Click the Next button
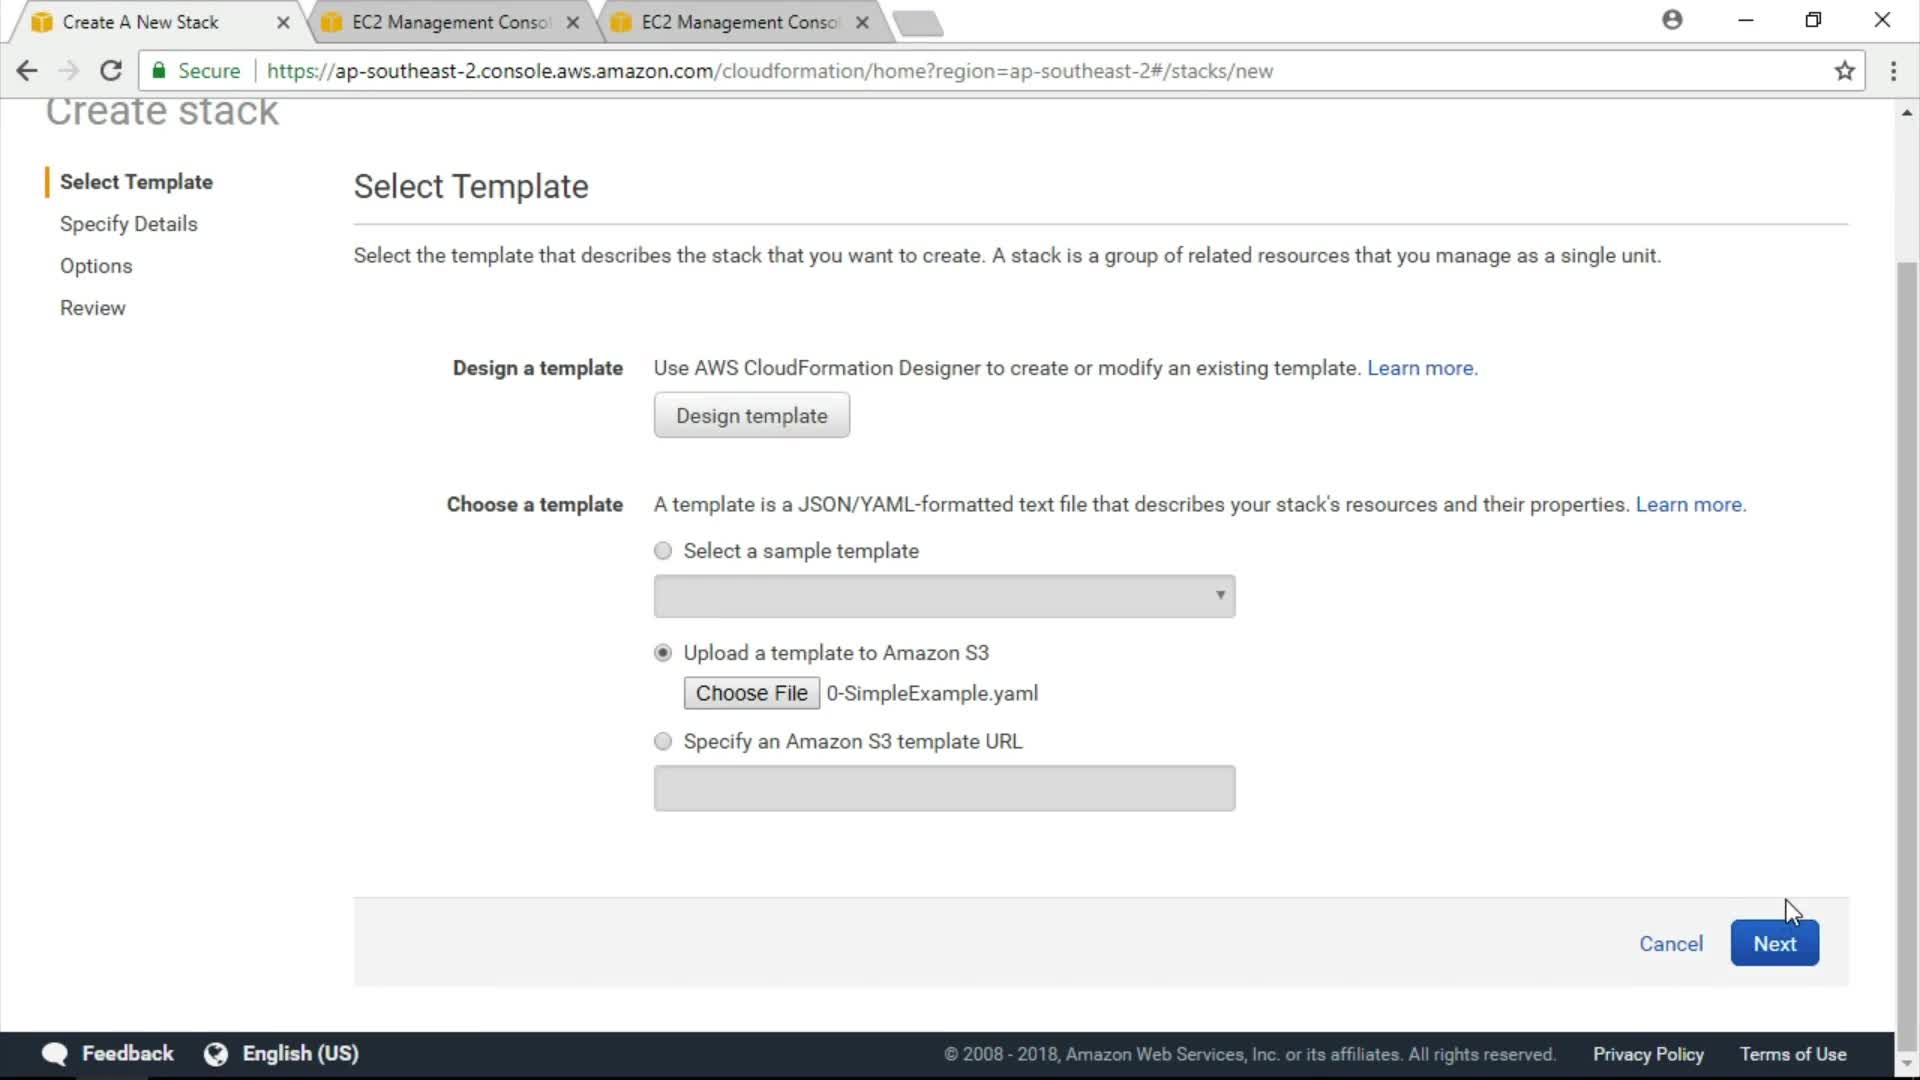 coord(1774,943)
